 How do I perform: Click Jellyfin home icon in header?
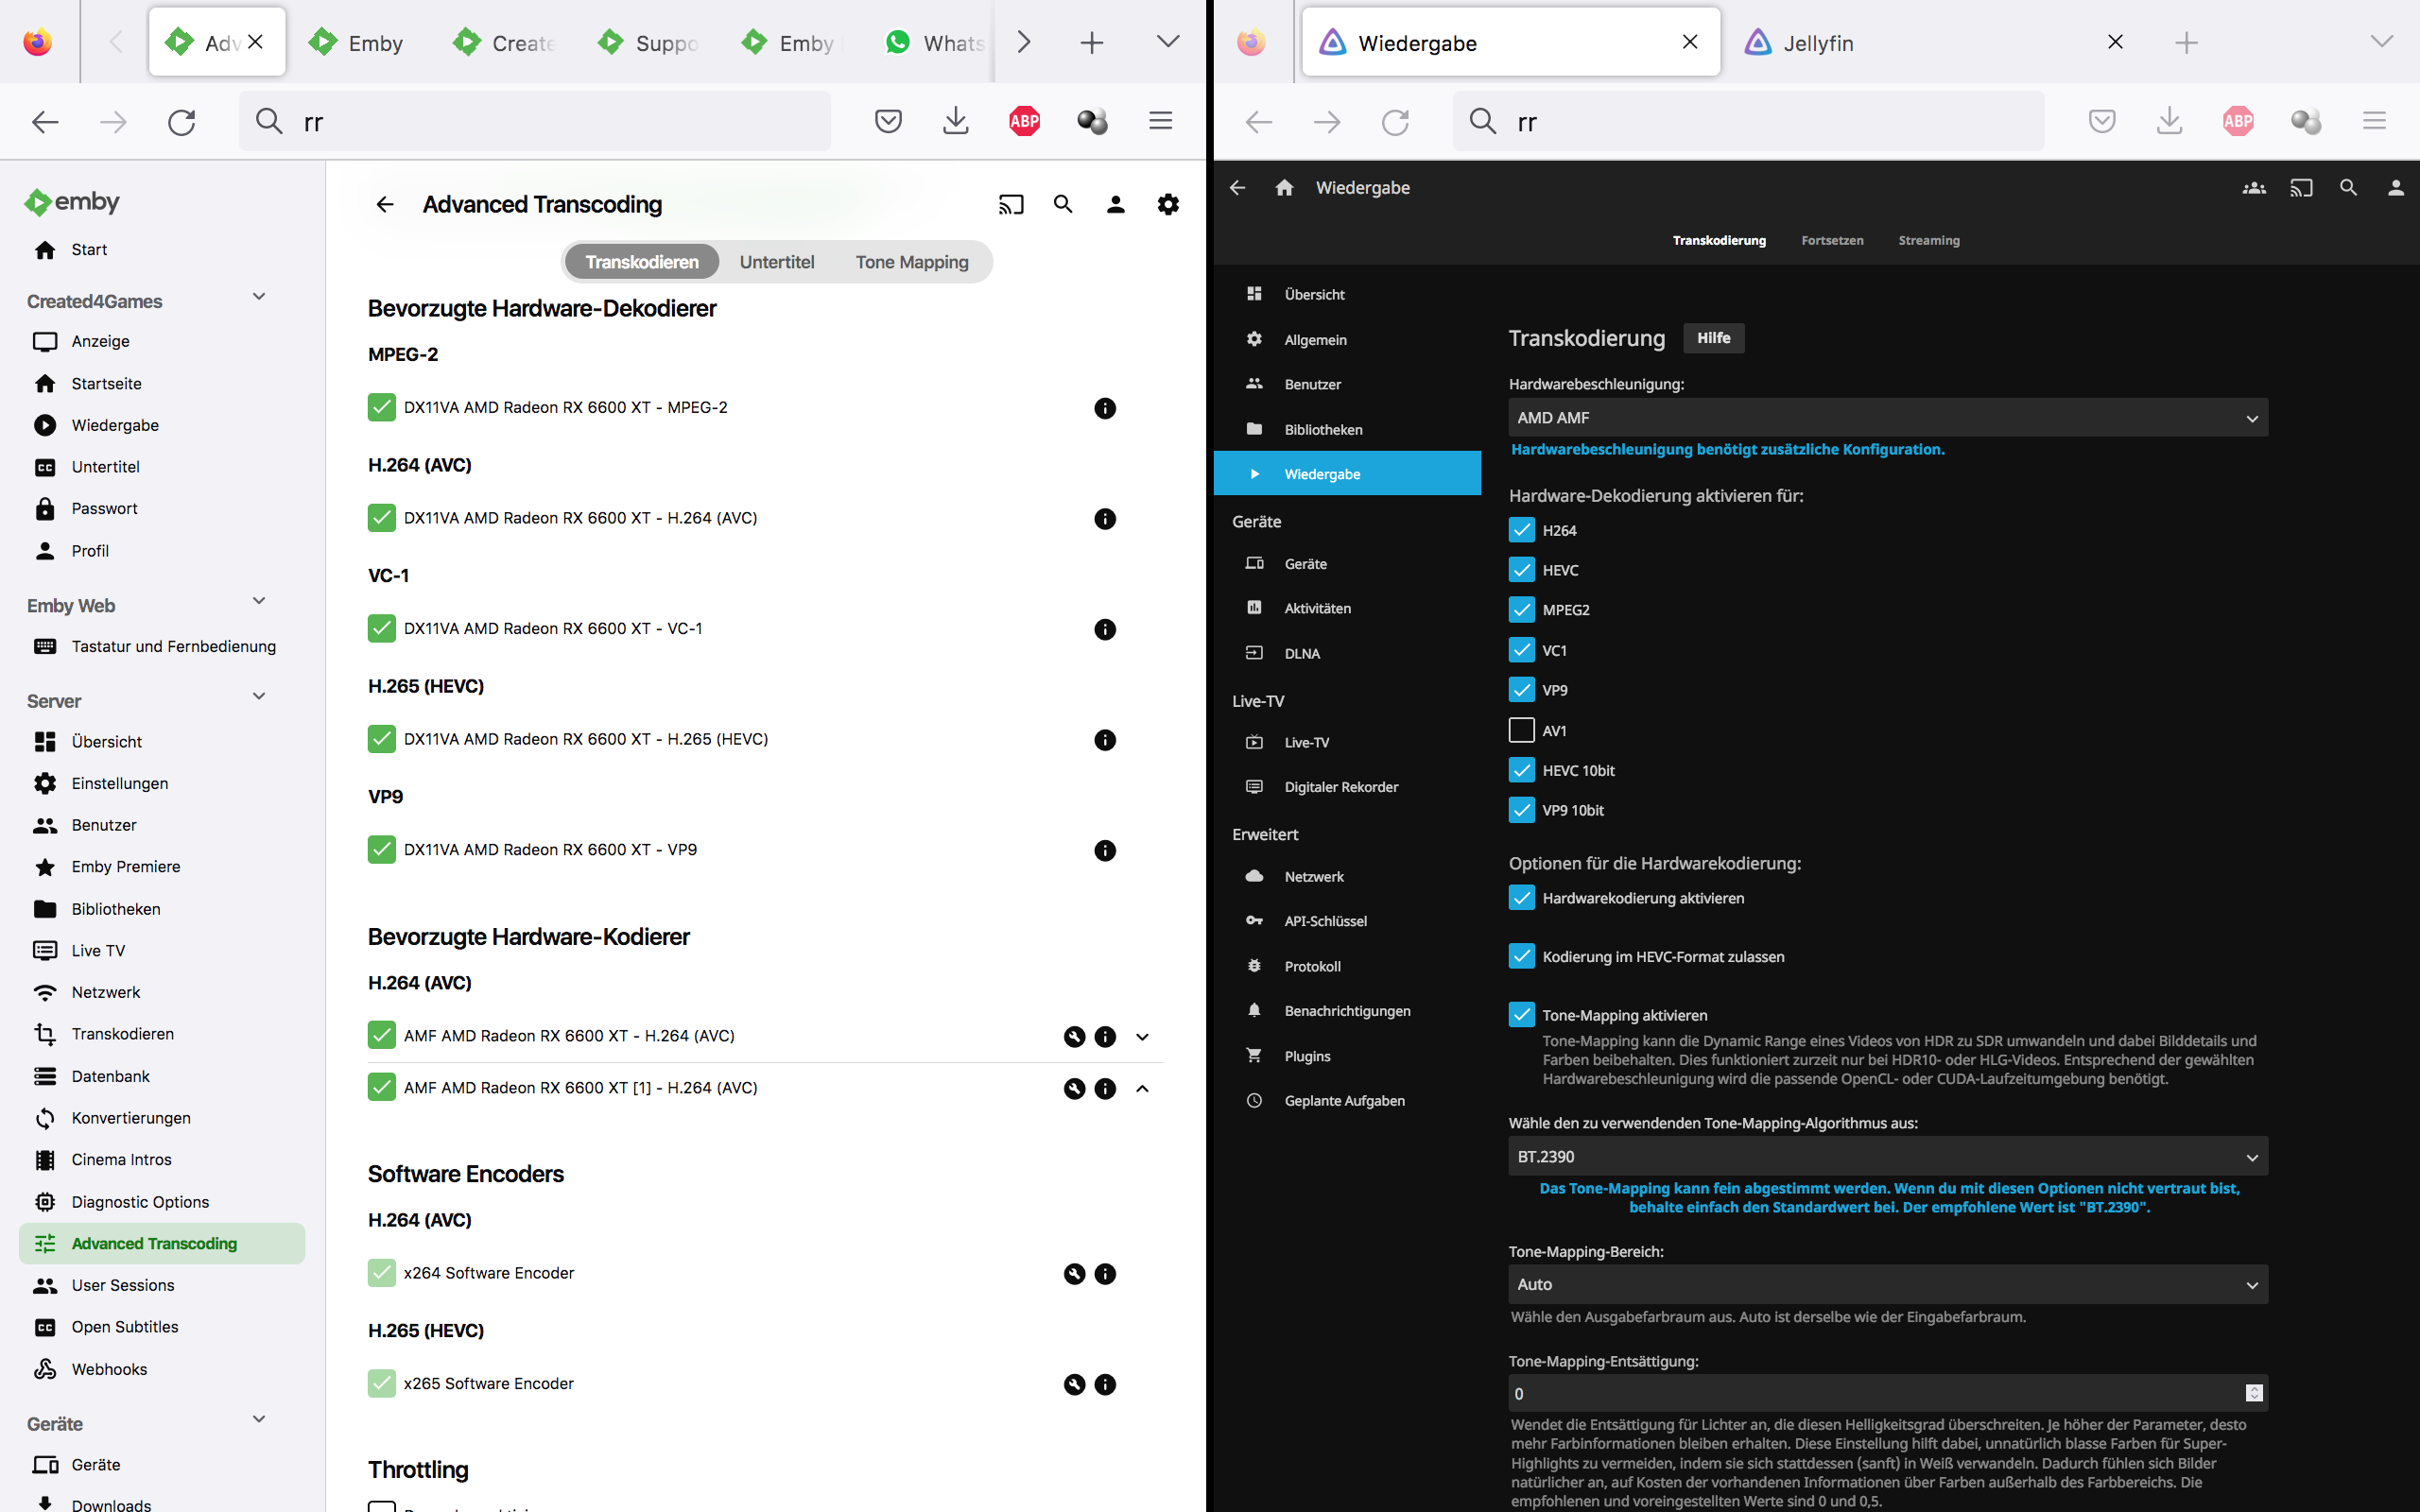click(1284, 188)
